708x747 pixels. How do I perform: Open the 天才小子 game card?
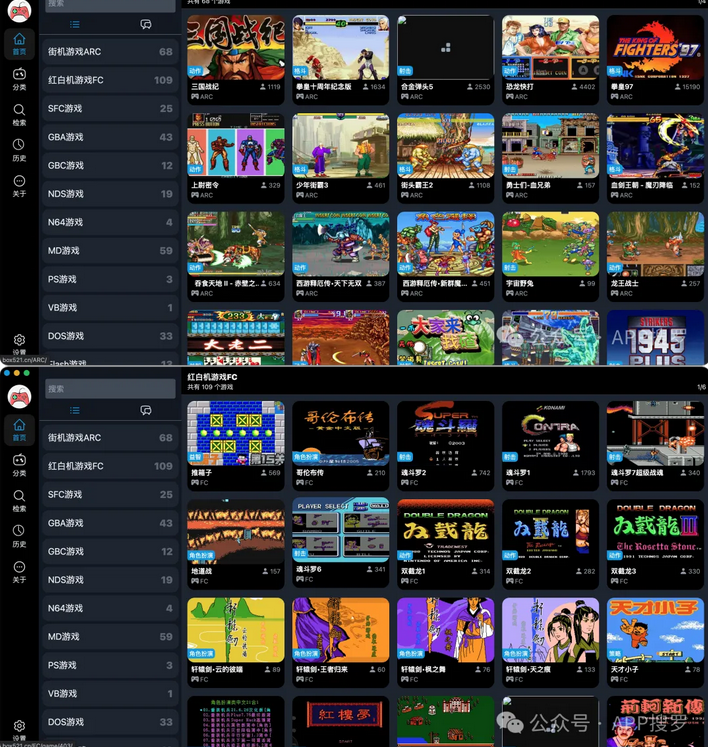(655, 642)
